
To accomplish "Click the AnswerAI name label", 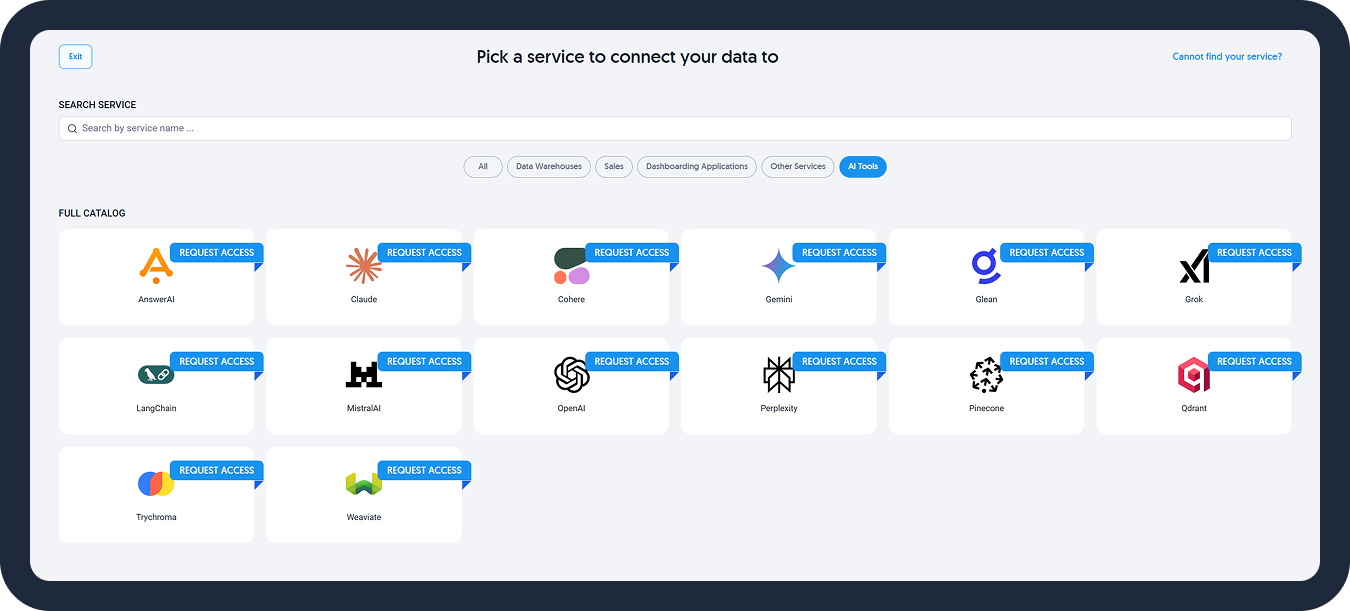I will pos(156,300).
